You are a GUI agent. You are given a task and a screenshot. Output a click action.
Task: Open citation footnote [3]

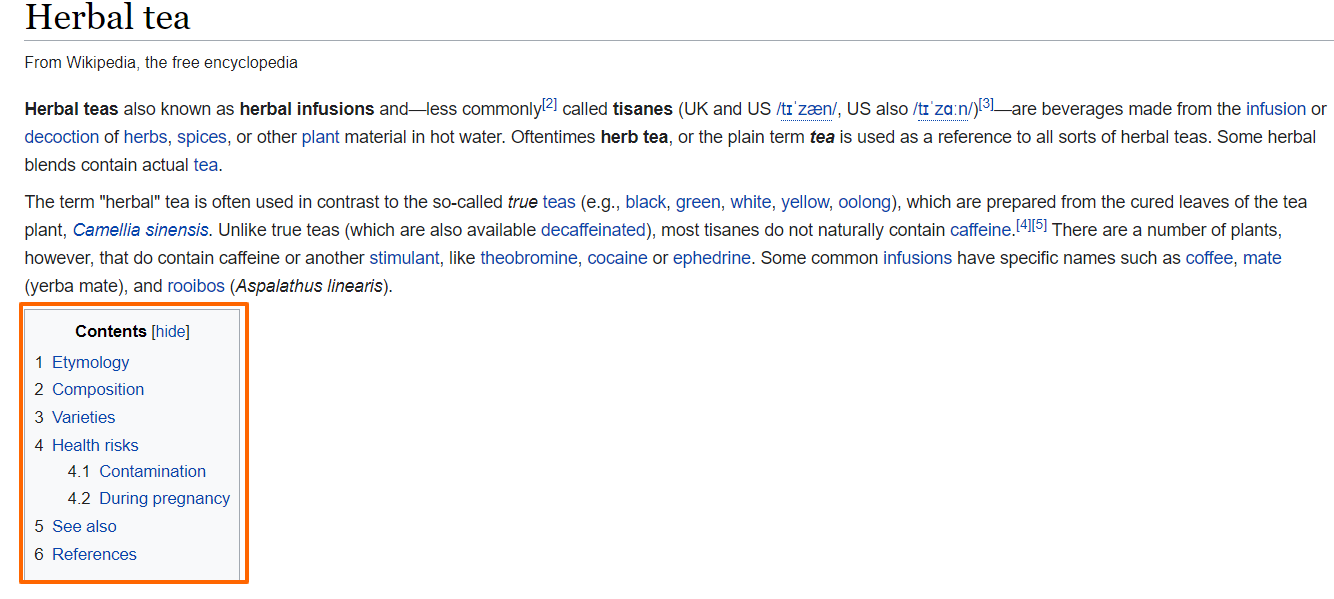(986, 104)
